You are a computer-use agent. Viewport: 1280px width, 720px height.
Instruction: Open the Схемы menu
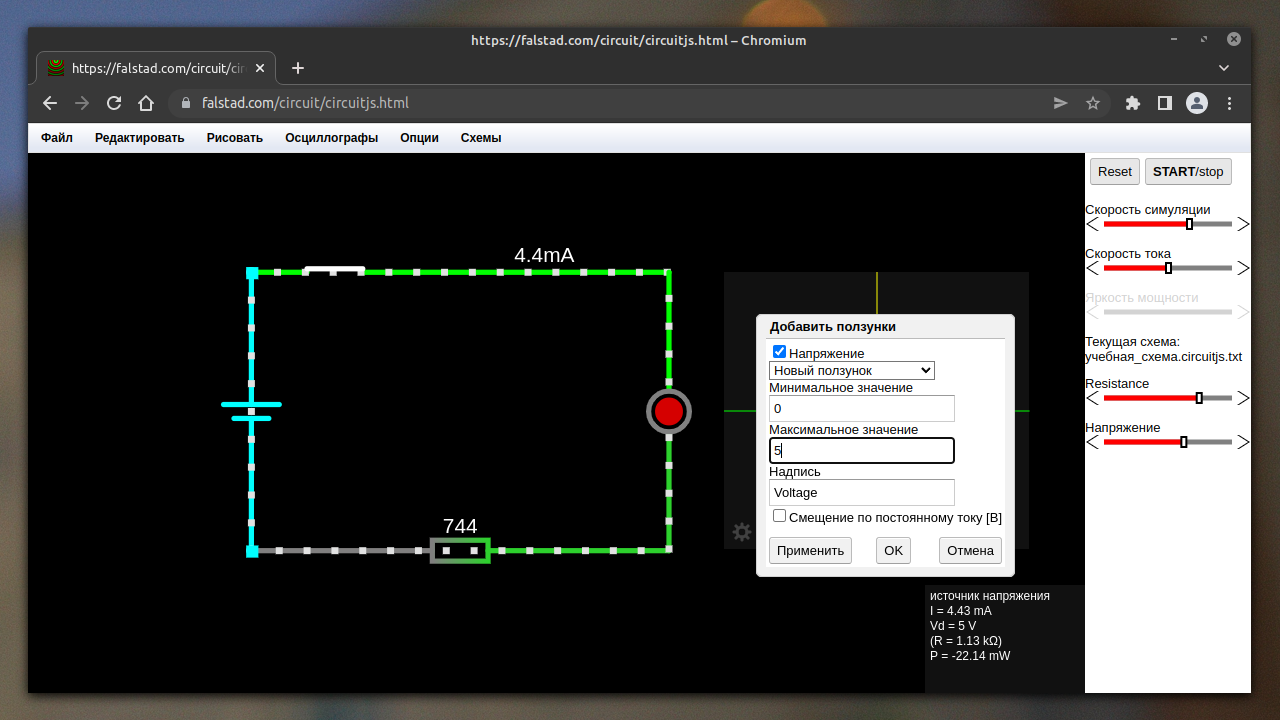point(481,138)
